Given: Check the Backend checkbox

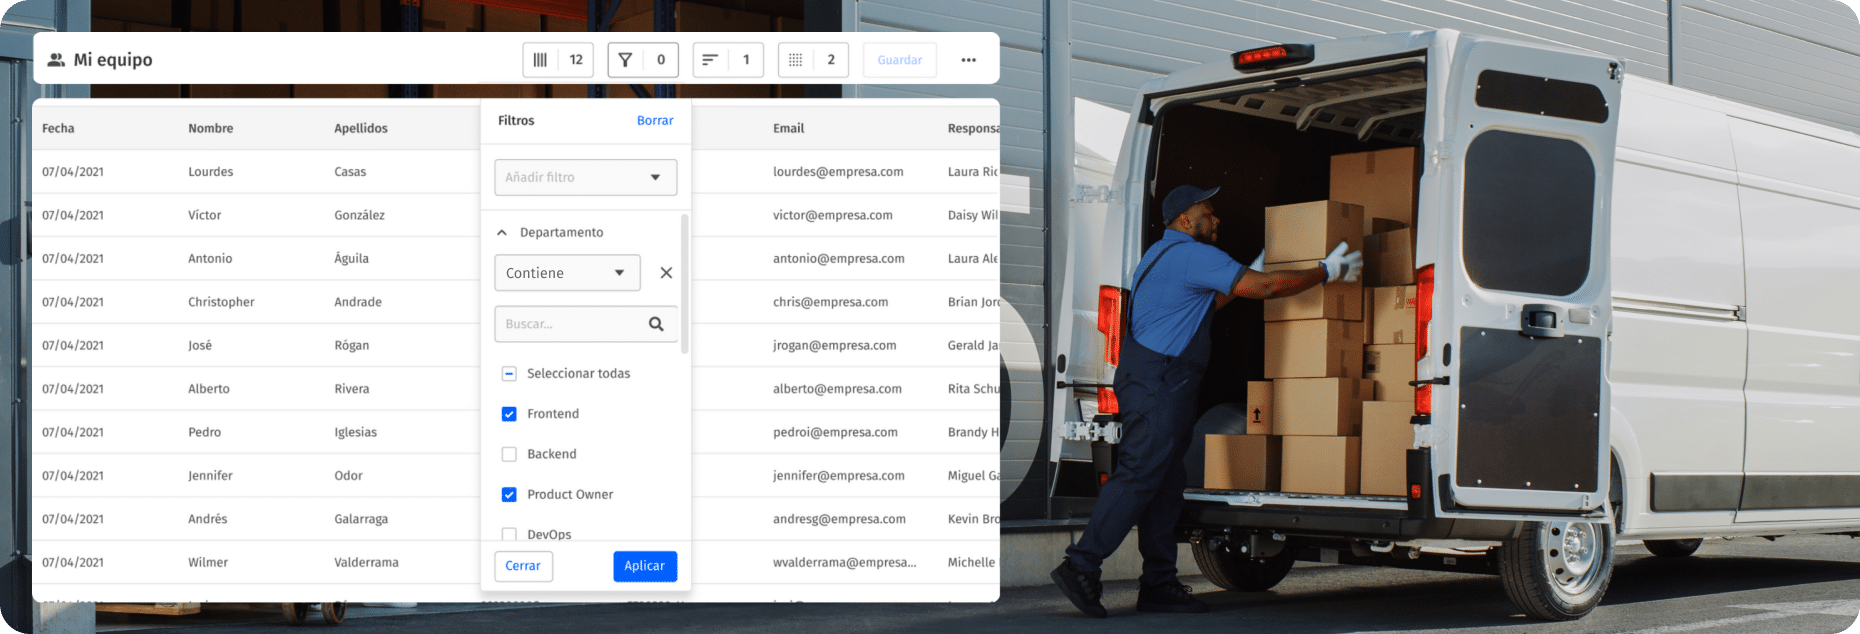Looking at the screenshot, I should [509, 454].
